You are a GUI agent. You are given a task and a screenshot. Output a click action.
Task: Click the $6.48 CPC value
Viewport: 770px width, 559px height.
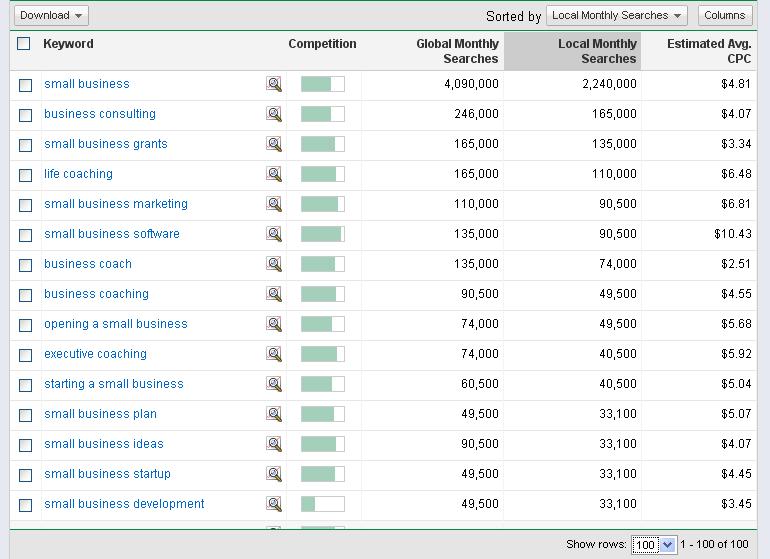(736, 174)
